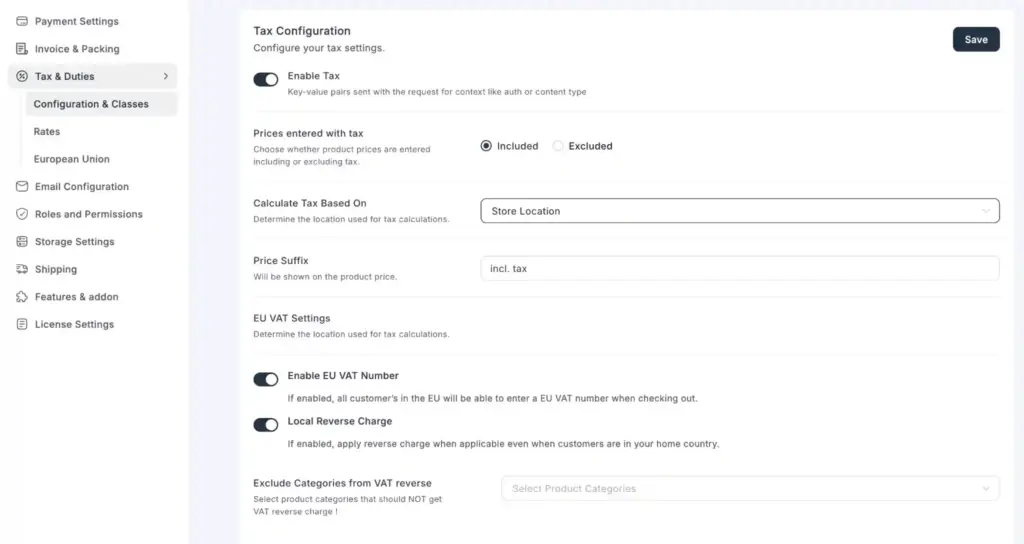The image size is (1024, 544).
Task: Open Payment Settings menu item
Action: 76,21
